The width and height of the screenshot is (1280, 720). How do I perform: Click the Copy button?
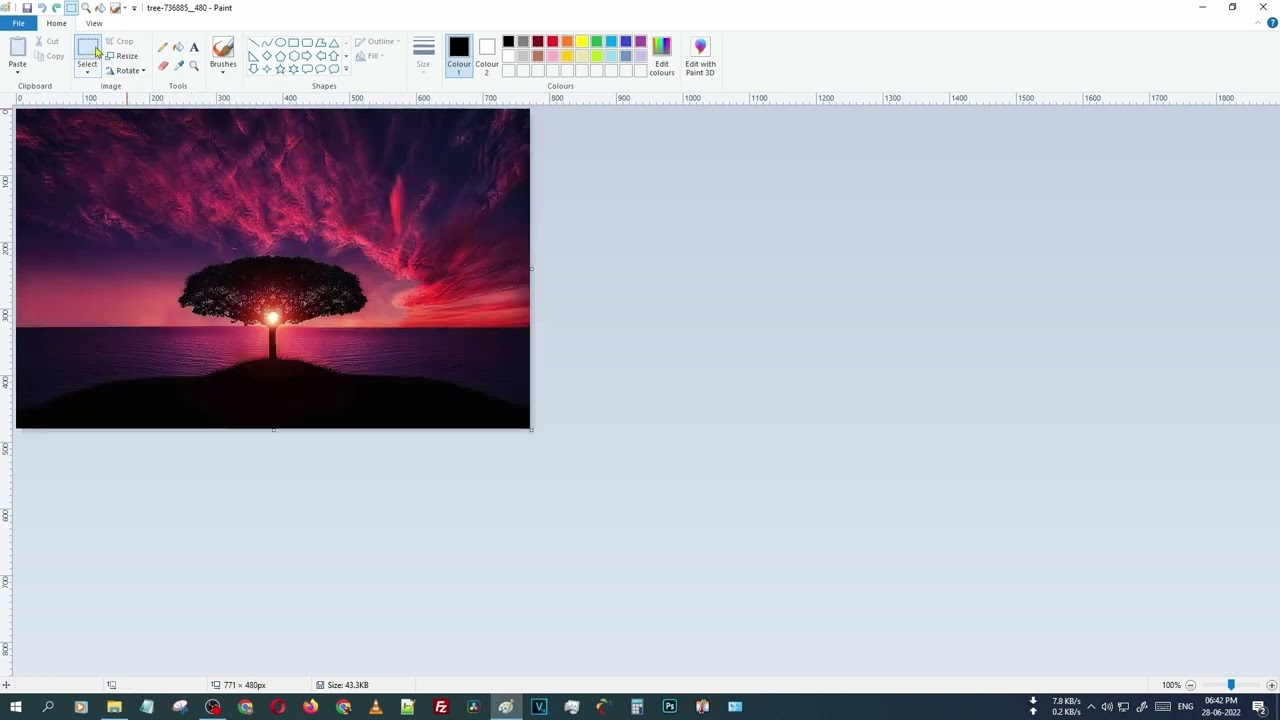click(x=49, y=56)
